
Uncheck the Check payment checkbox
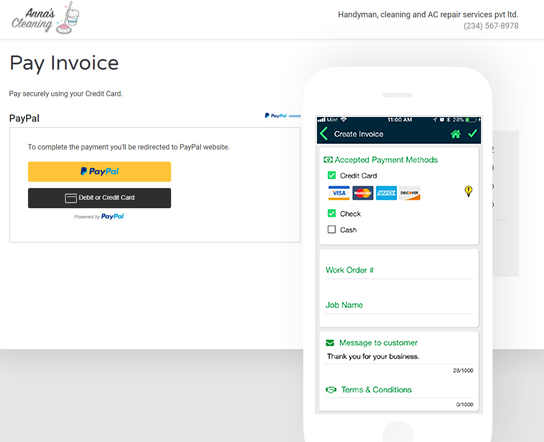pyautogui.click(x=332, y=213)
